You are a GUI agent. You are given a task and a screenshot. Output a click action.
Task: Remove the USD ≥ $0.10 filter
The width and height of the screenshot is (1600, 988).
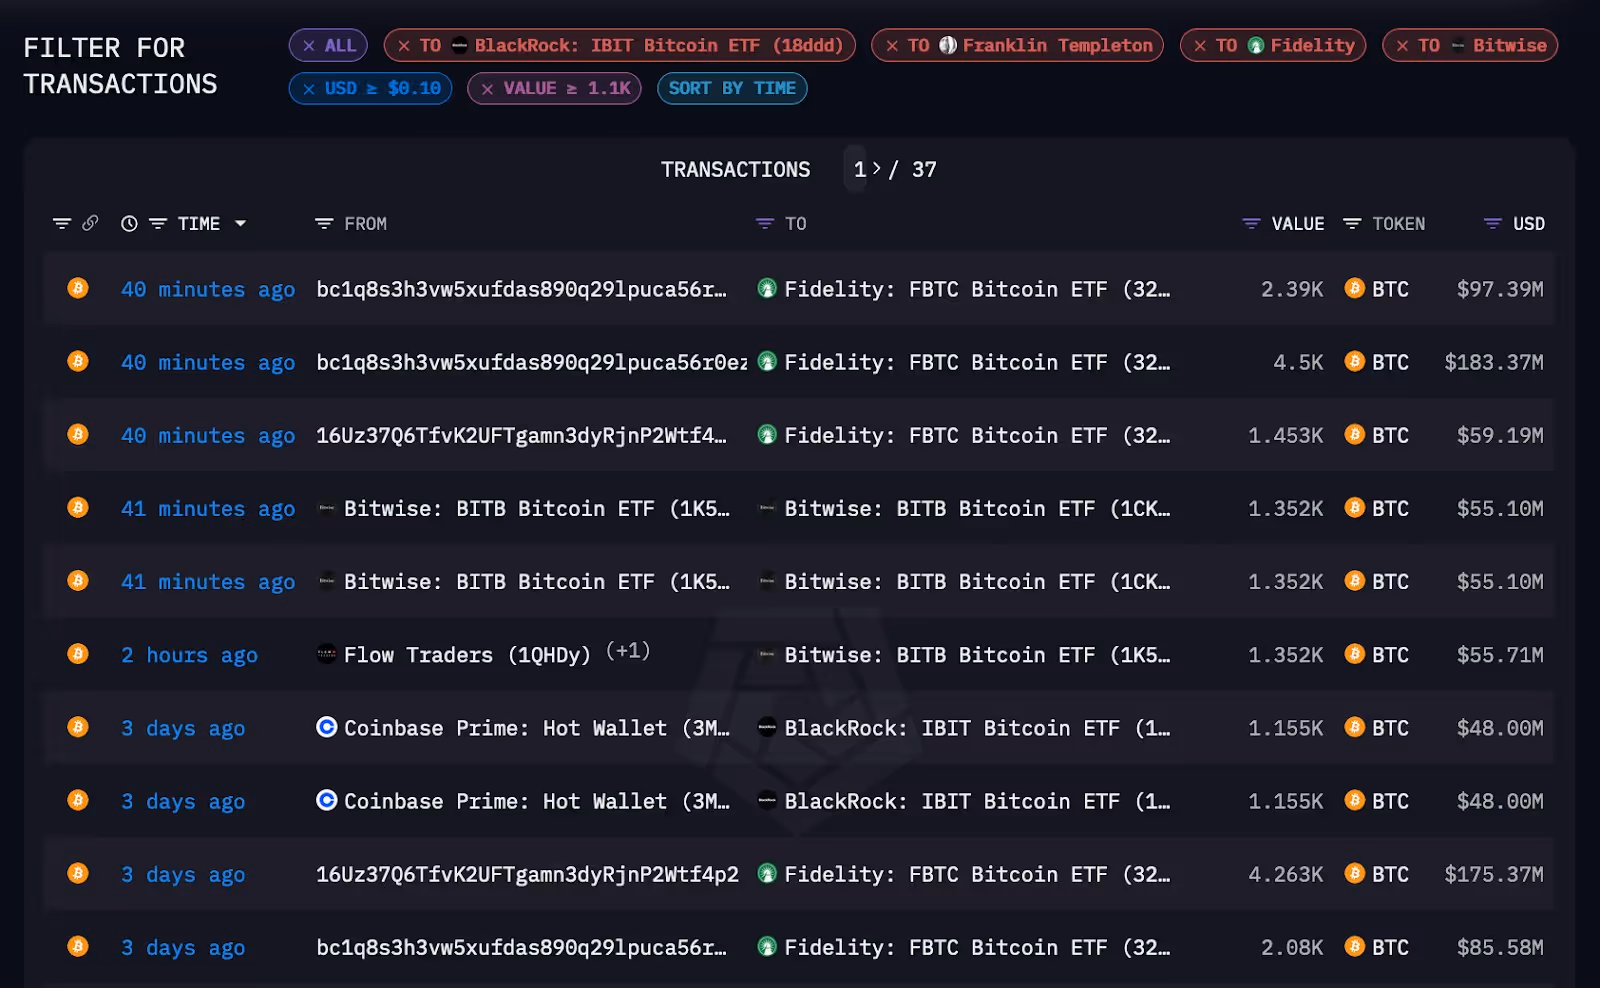(x=309, y=89)
